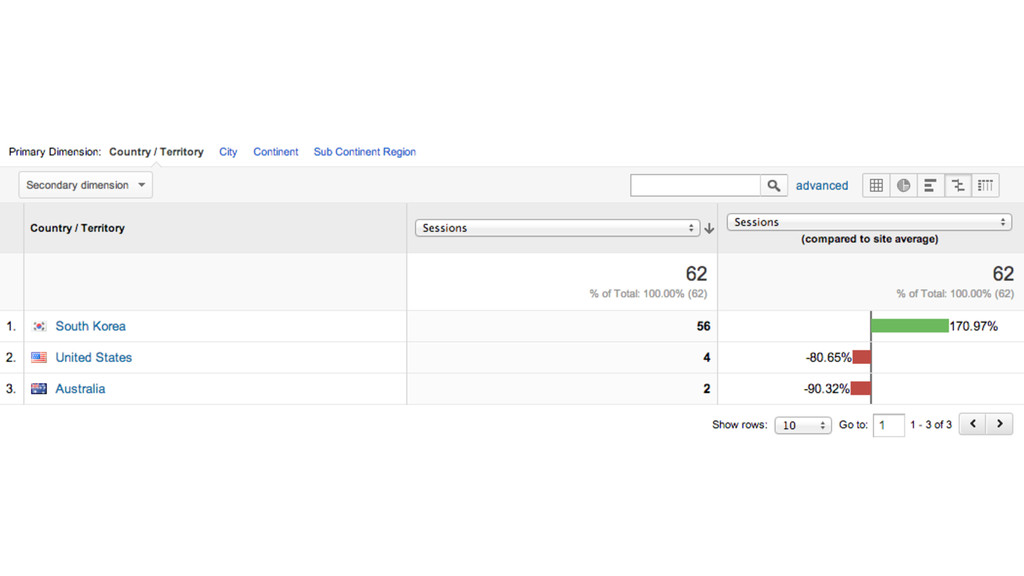Select the performance bar view icon
The width and height of the screenshot is (1024, 576).
coord(931,185)
